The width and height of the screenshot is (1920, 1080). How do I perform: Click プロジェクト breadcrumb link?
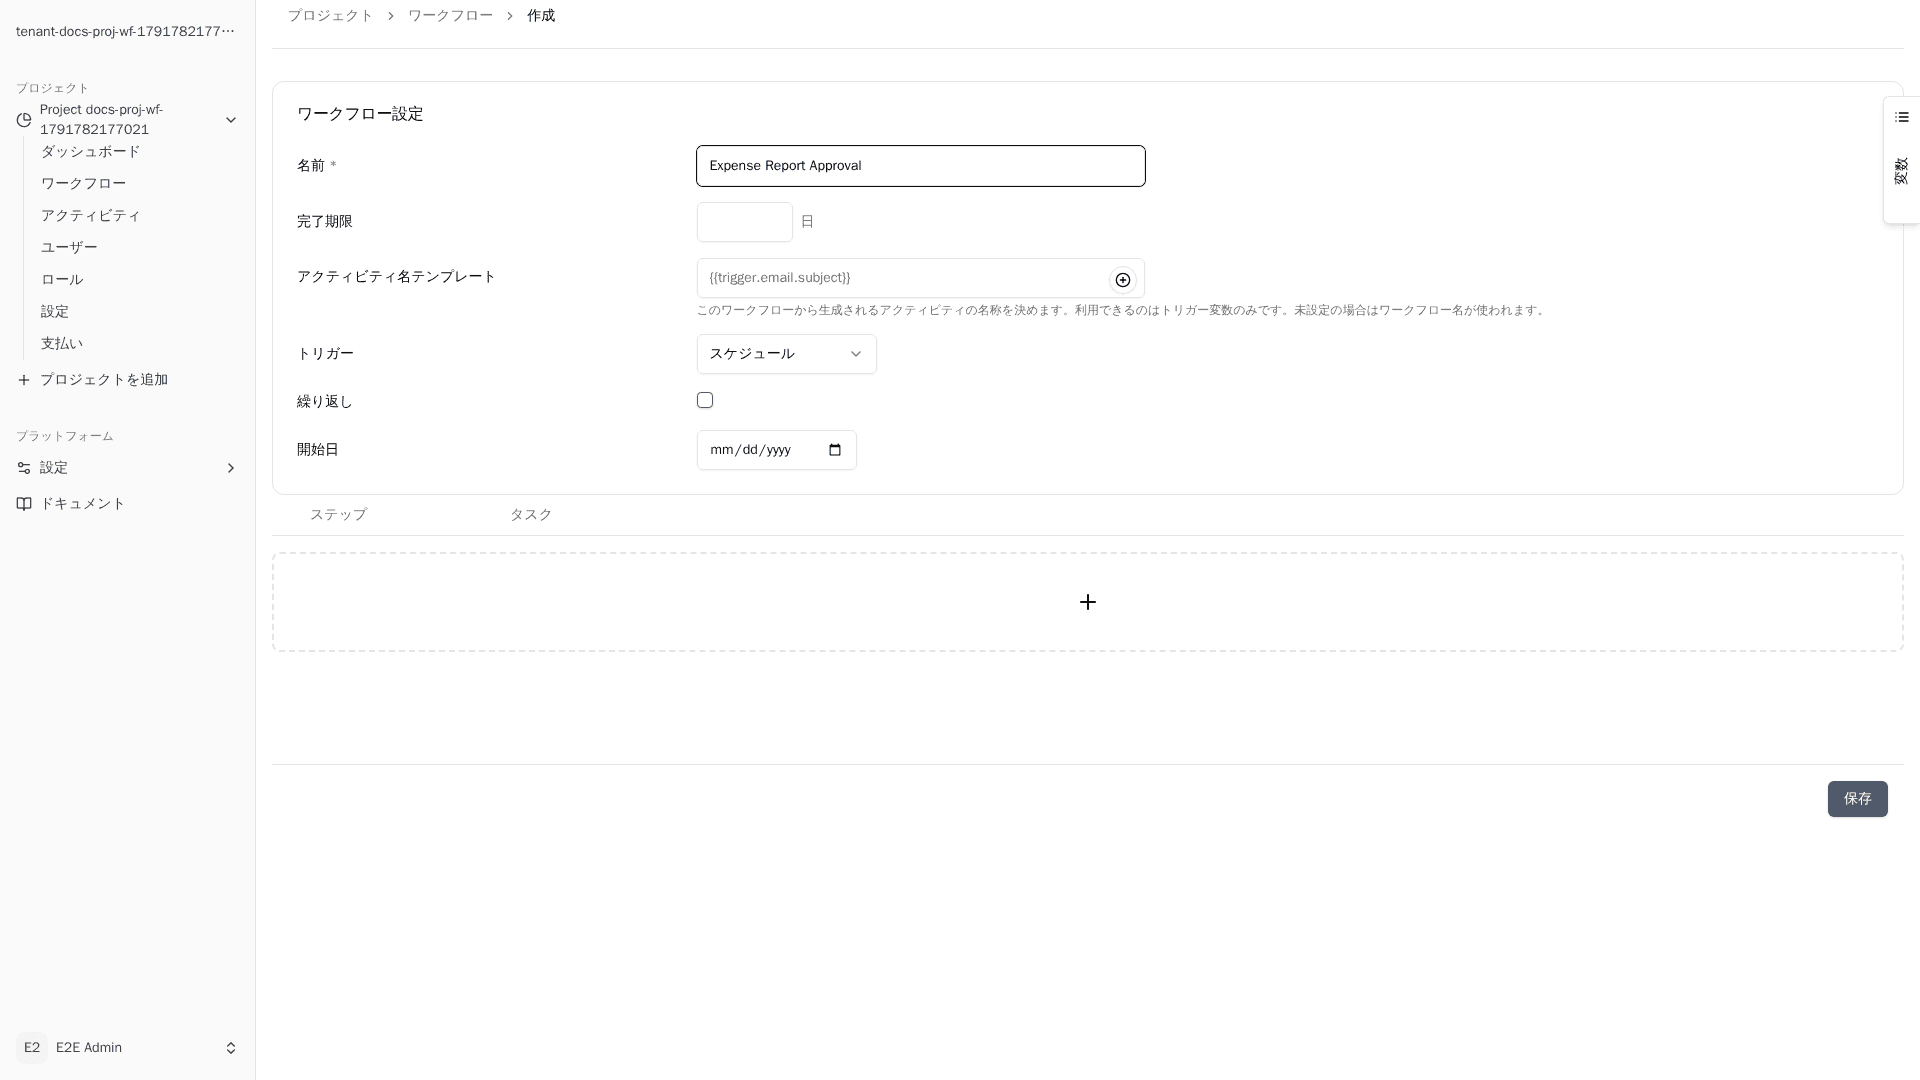330,16
